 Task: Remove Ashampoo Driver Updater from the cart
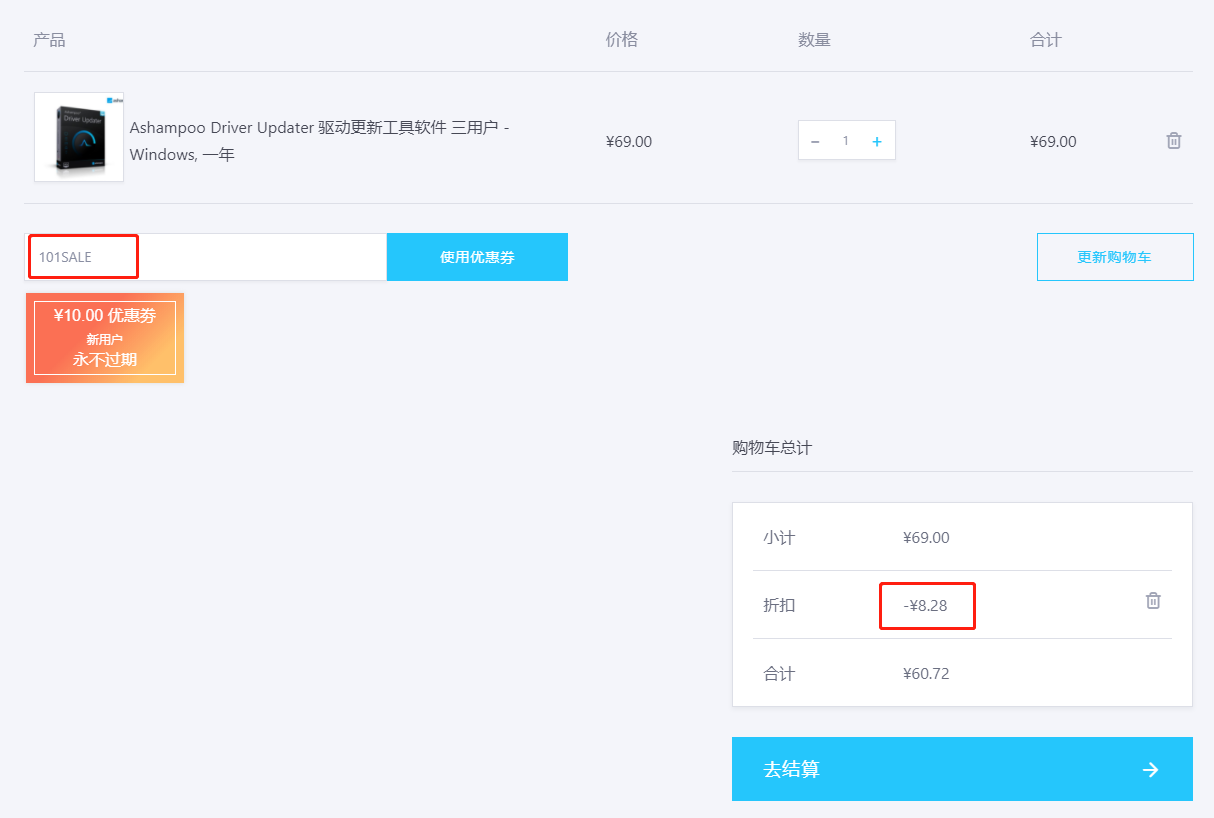coord(1174,141)
